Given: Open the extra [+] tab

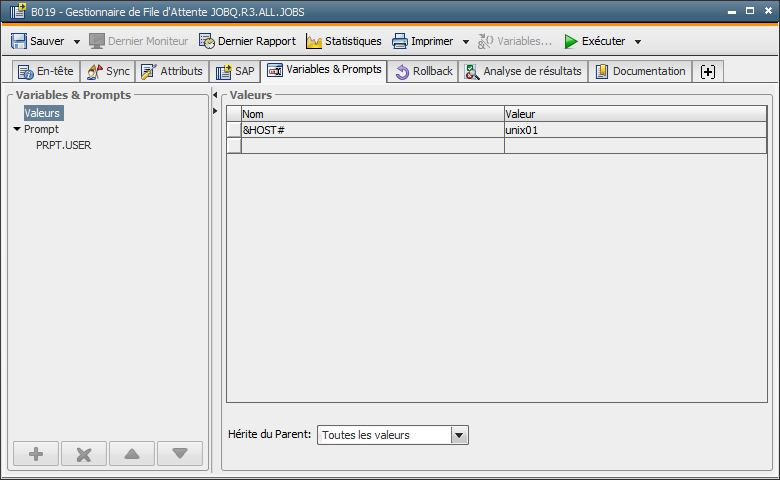Looking at the screenshot, I should pos(708,72).
